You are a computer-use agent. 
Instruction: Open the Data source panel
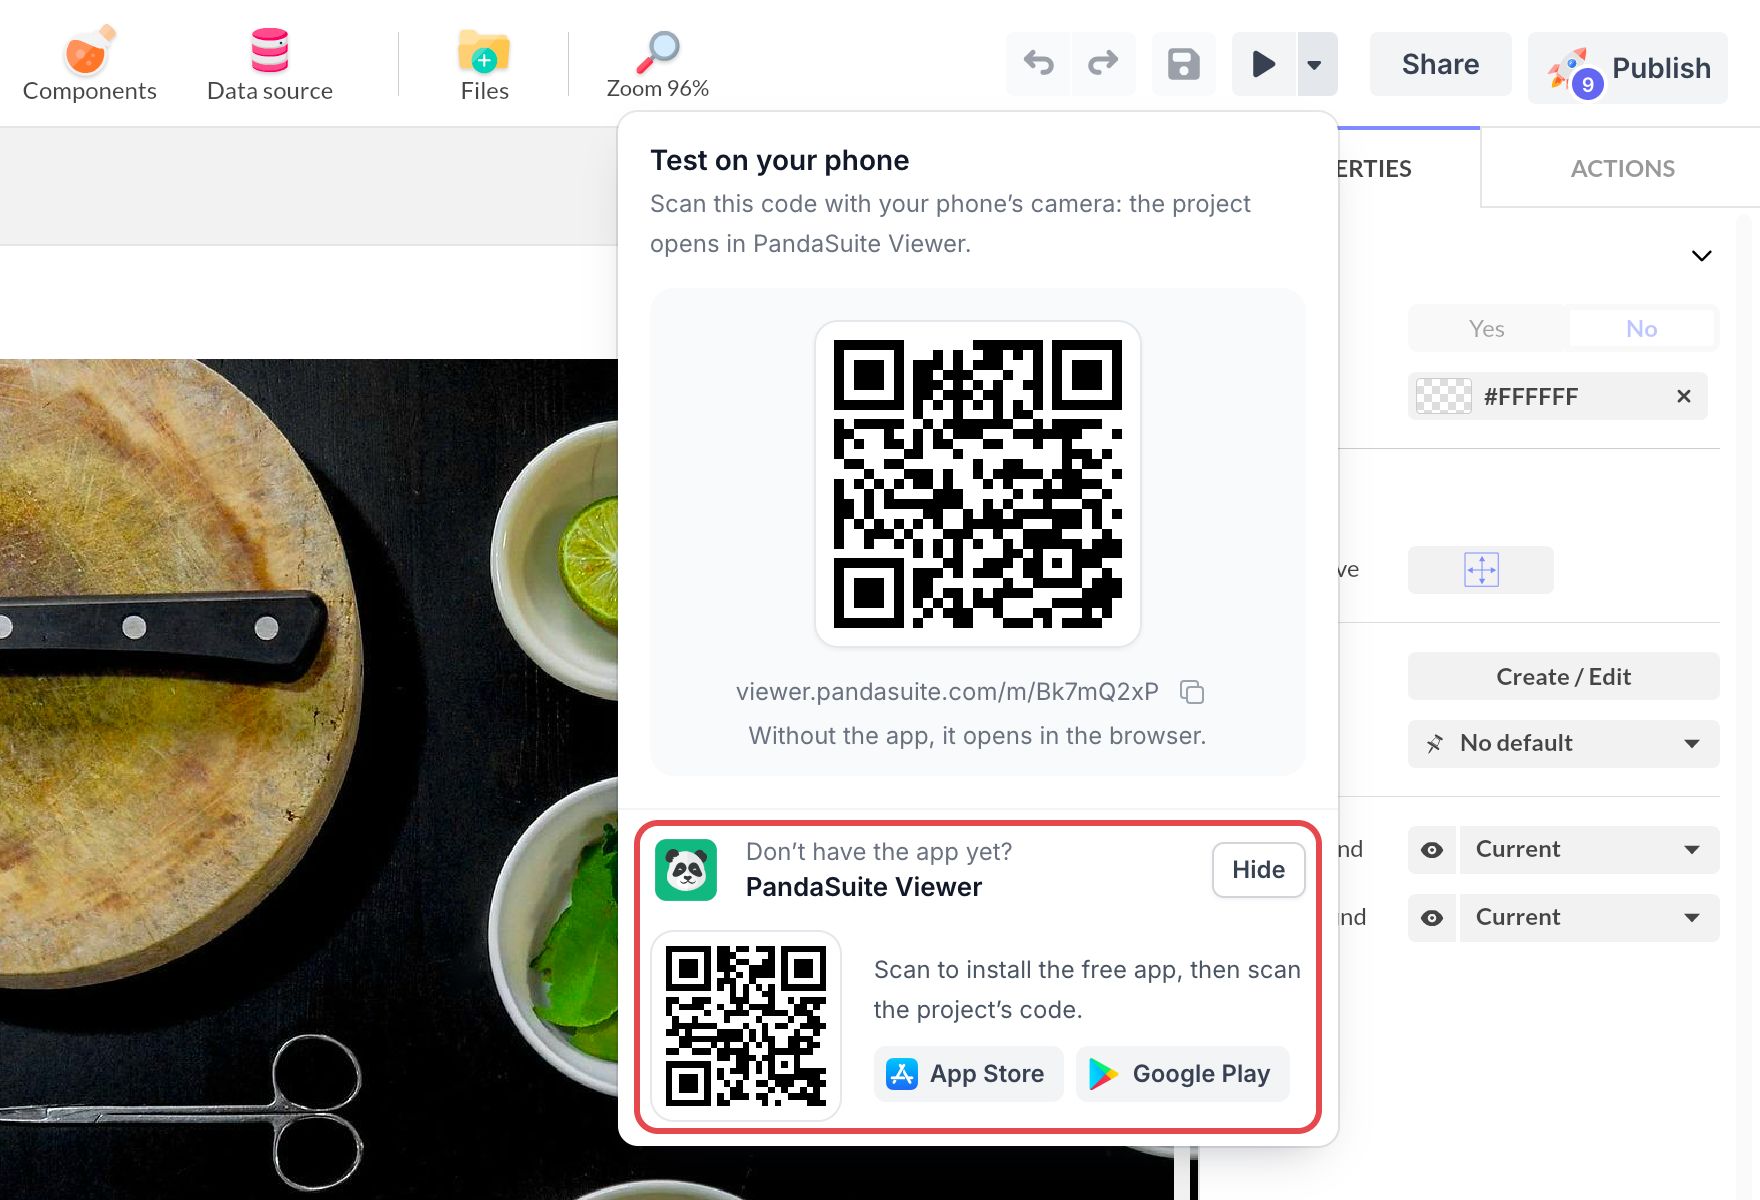coord(270,64)
